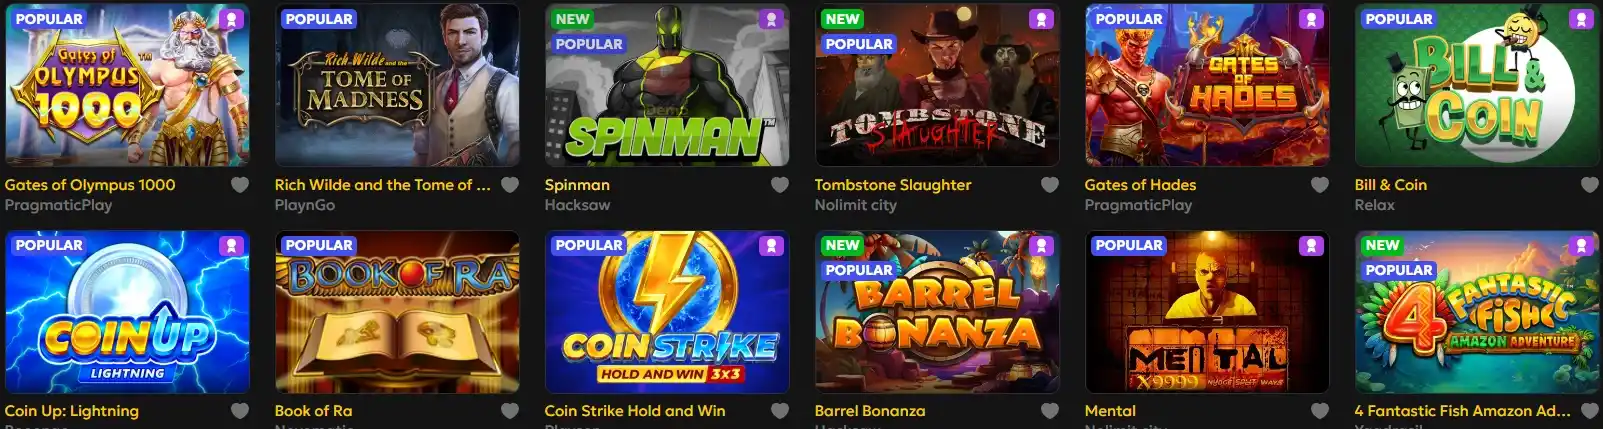Click the heart icon for Bill & Coin
Viewport: 1603px width, 429px height.
coord(1590,185)
